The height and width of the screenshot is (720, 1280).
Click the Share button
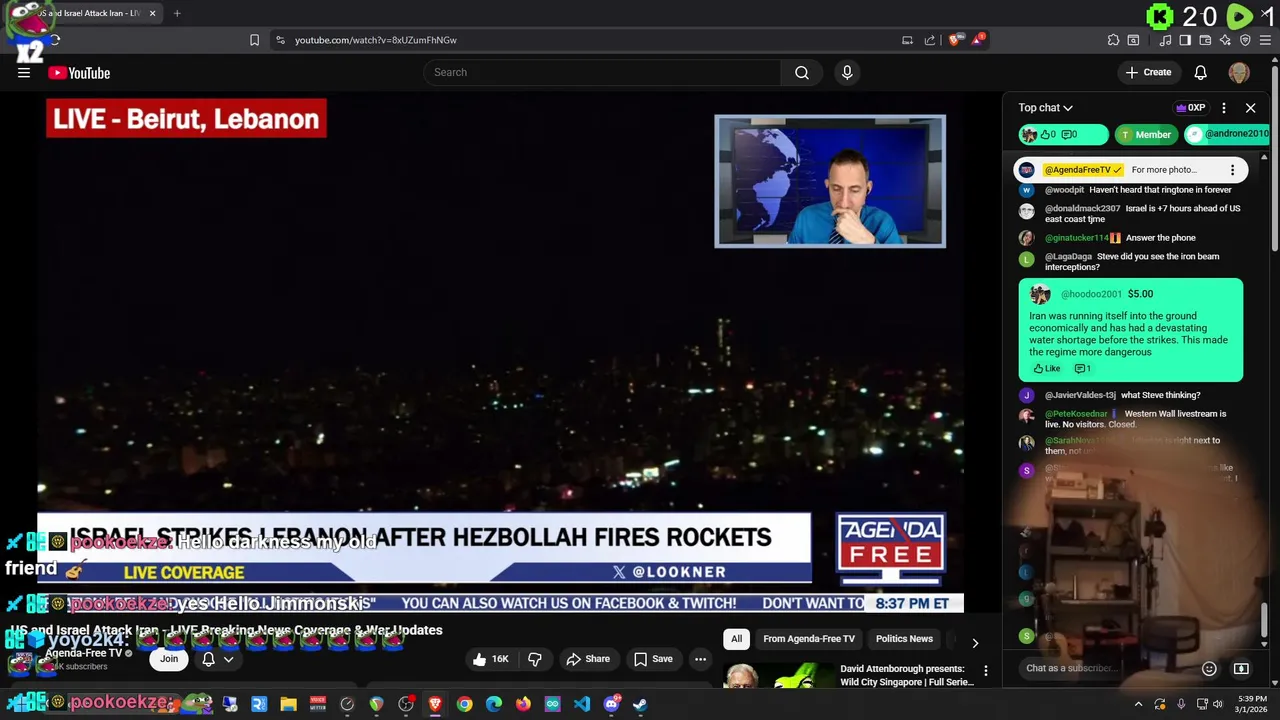(588, 659)
